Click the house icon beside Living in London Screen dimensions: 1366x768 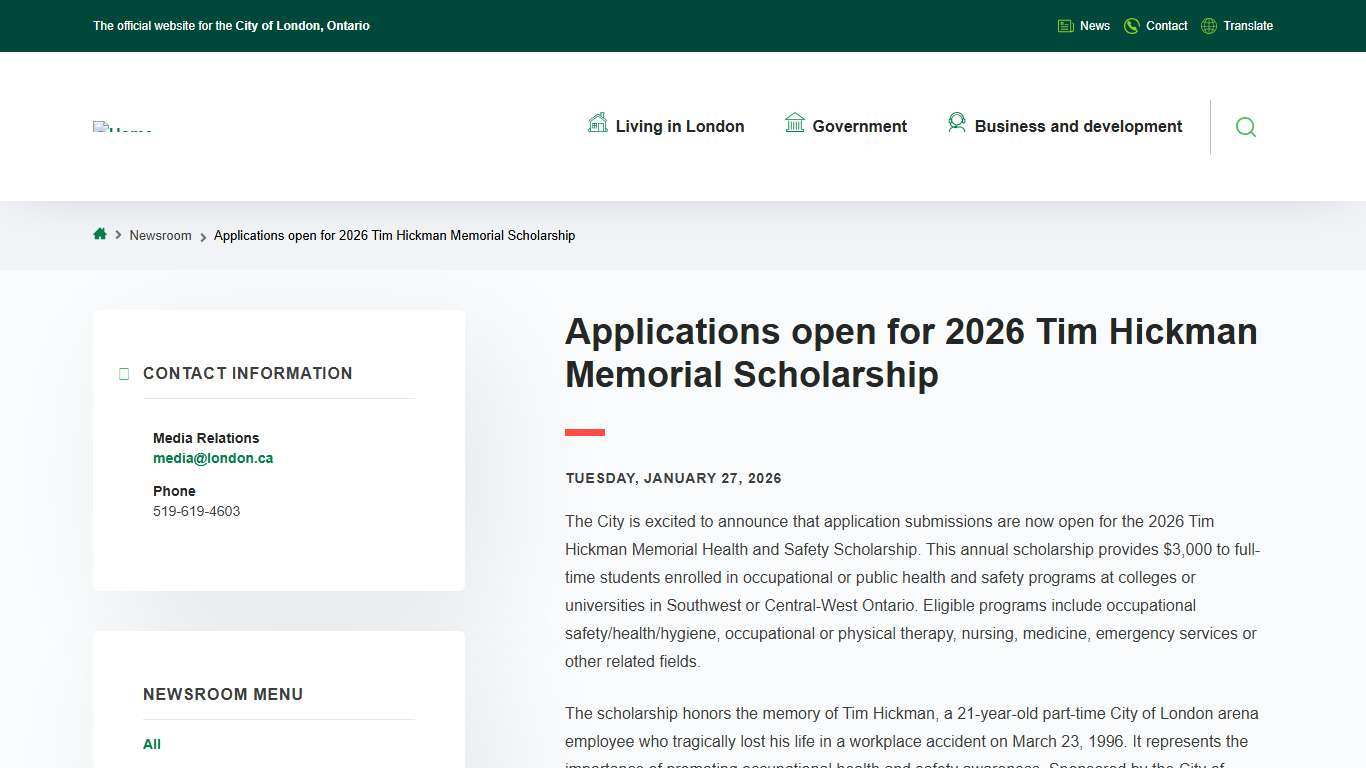point(597,123)
